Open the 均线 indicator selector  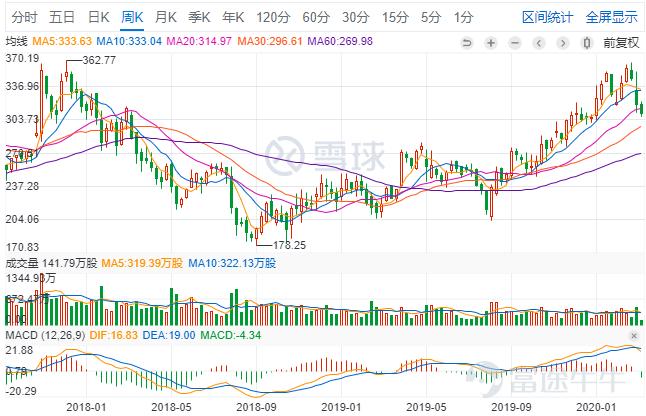coord(17,41)
